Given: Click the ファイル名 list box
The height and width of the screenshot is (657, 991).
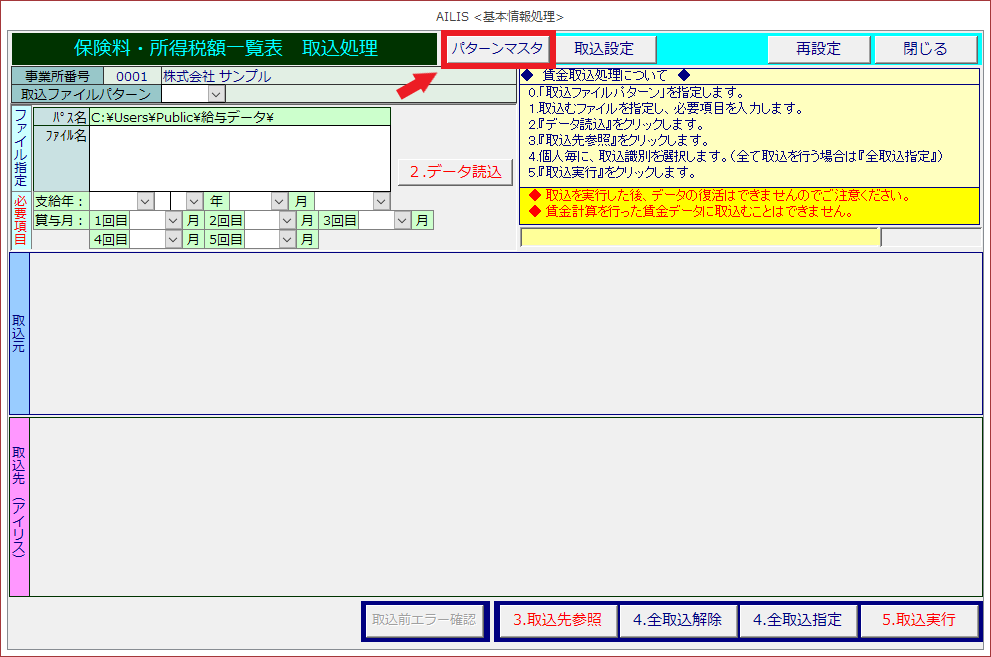Looking at the screenshot, I should point(239,158).
